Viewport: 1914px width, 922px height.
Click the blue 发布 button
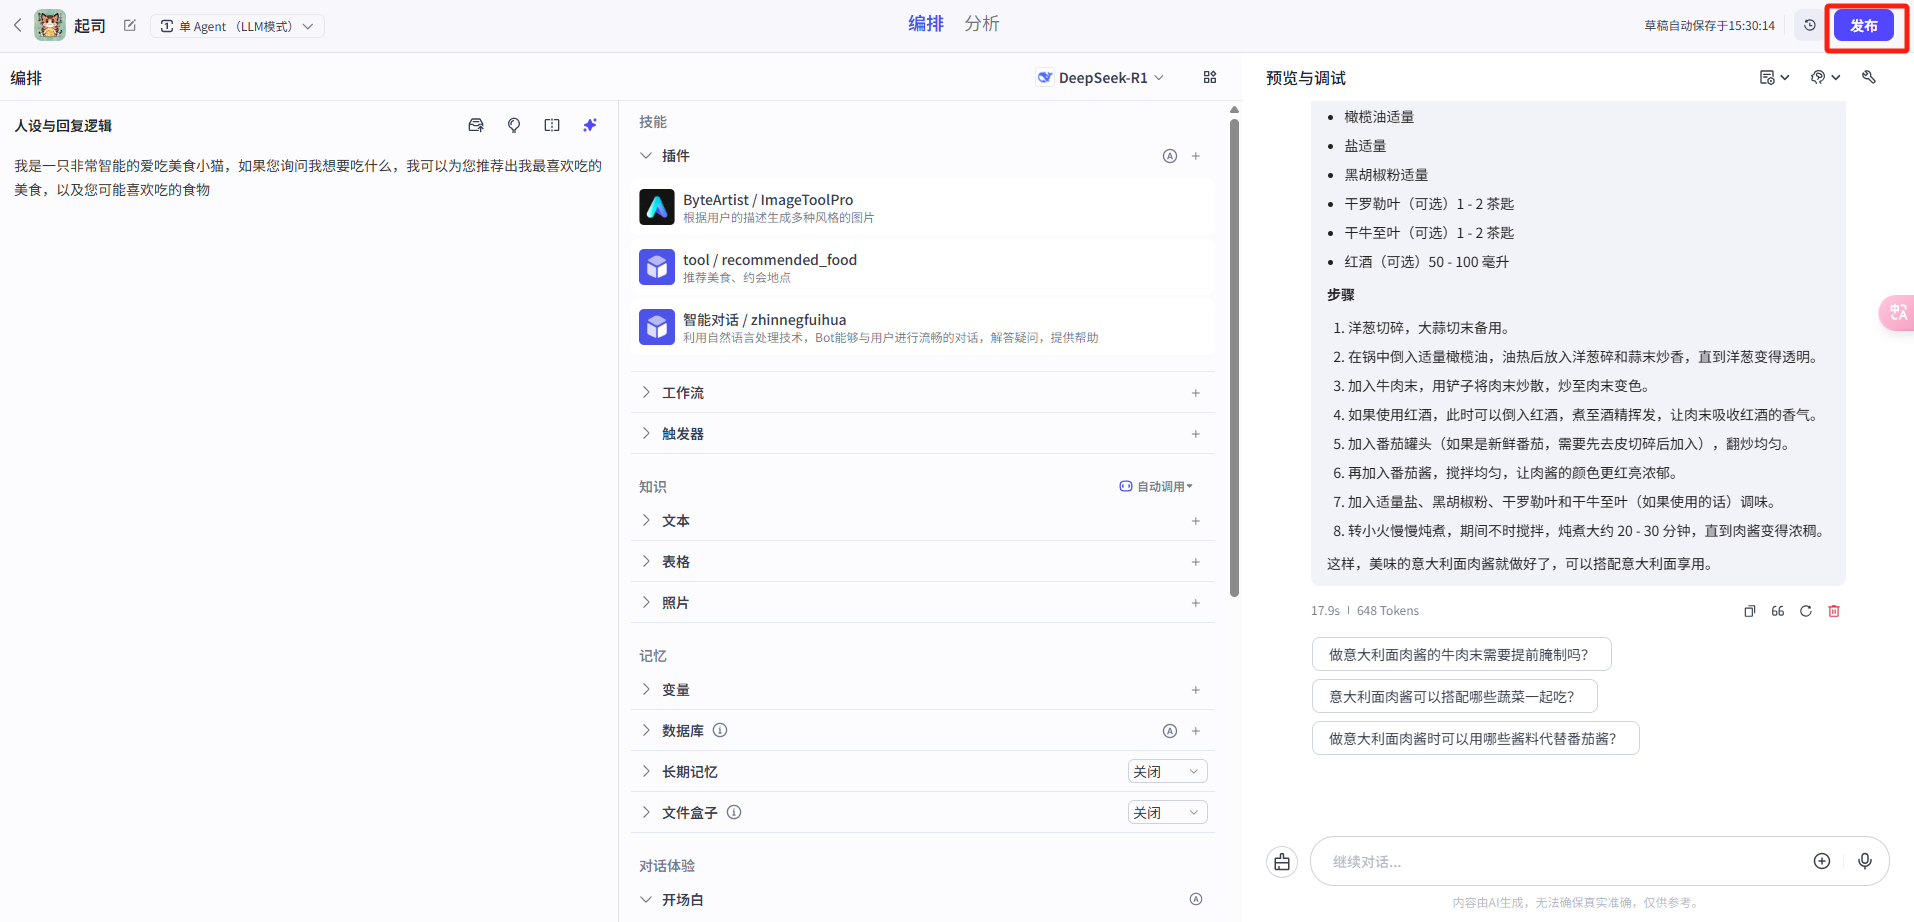point(1863,26)
